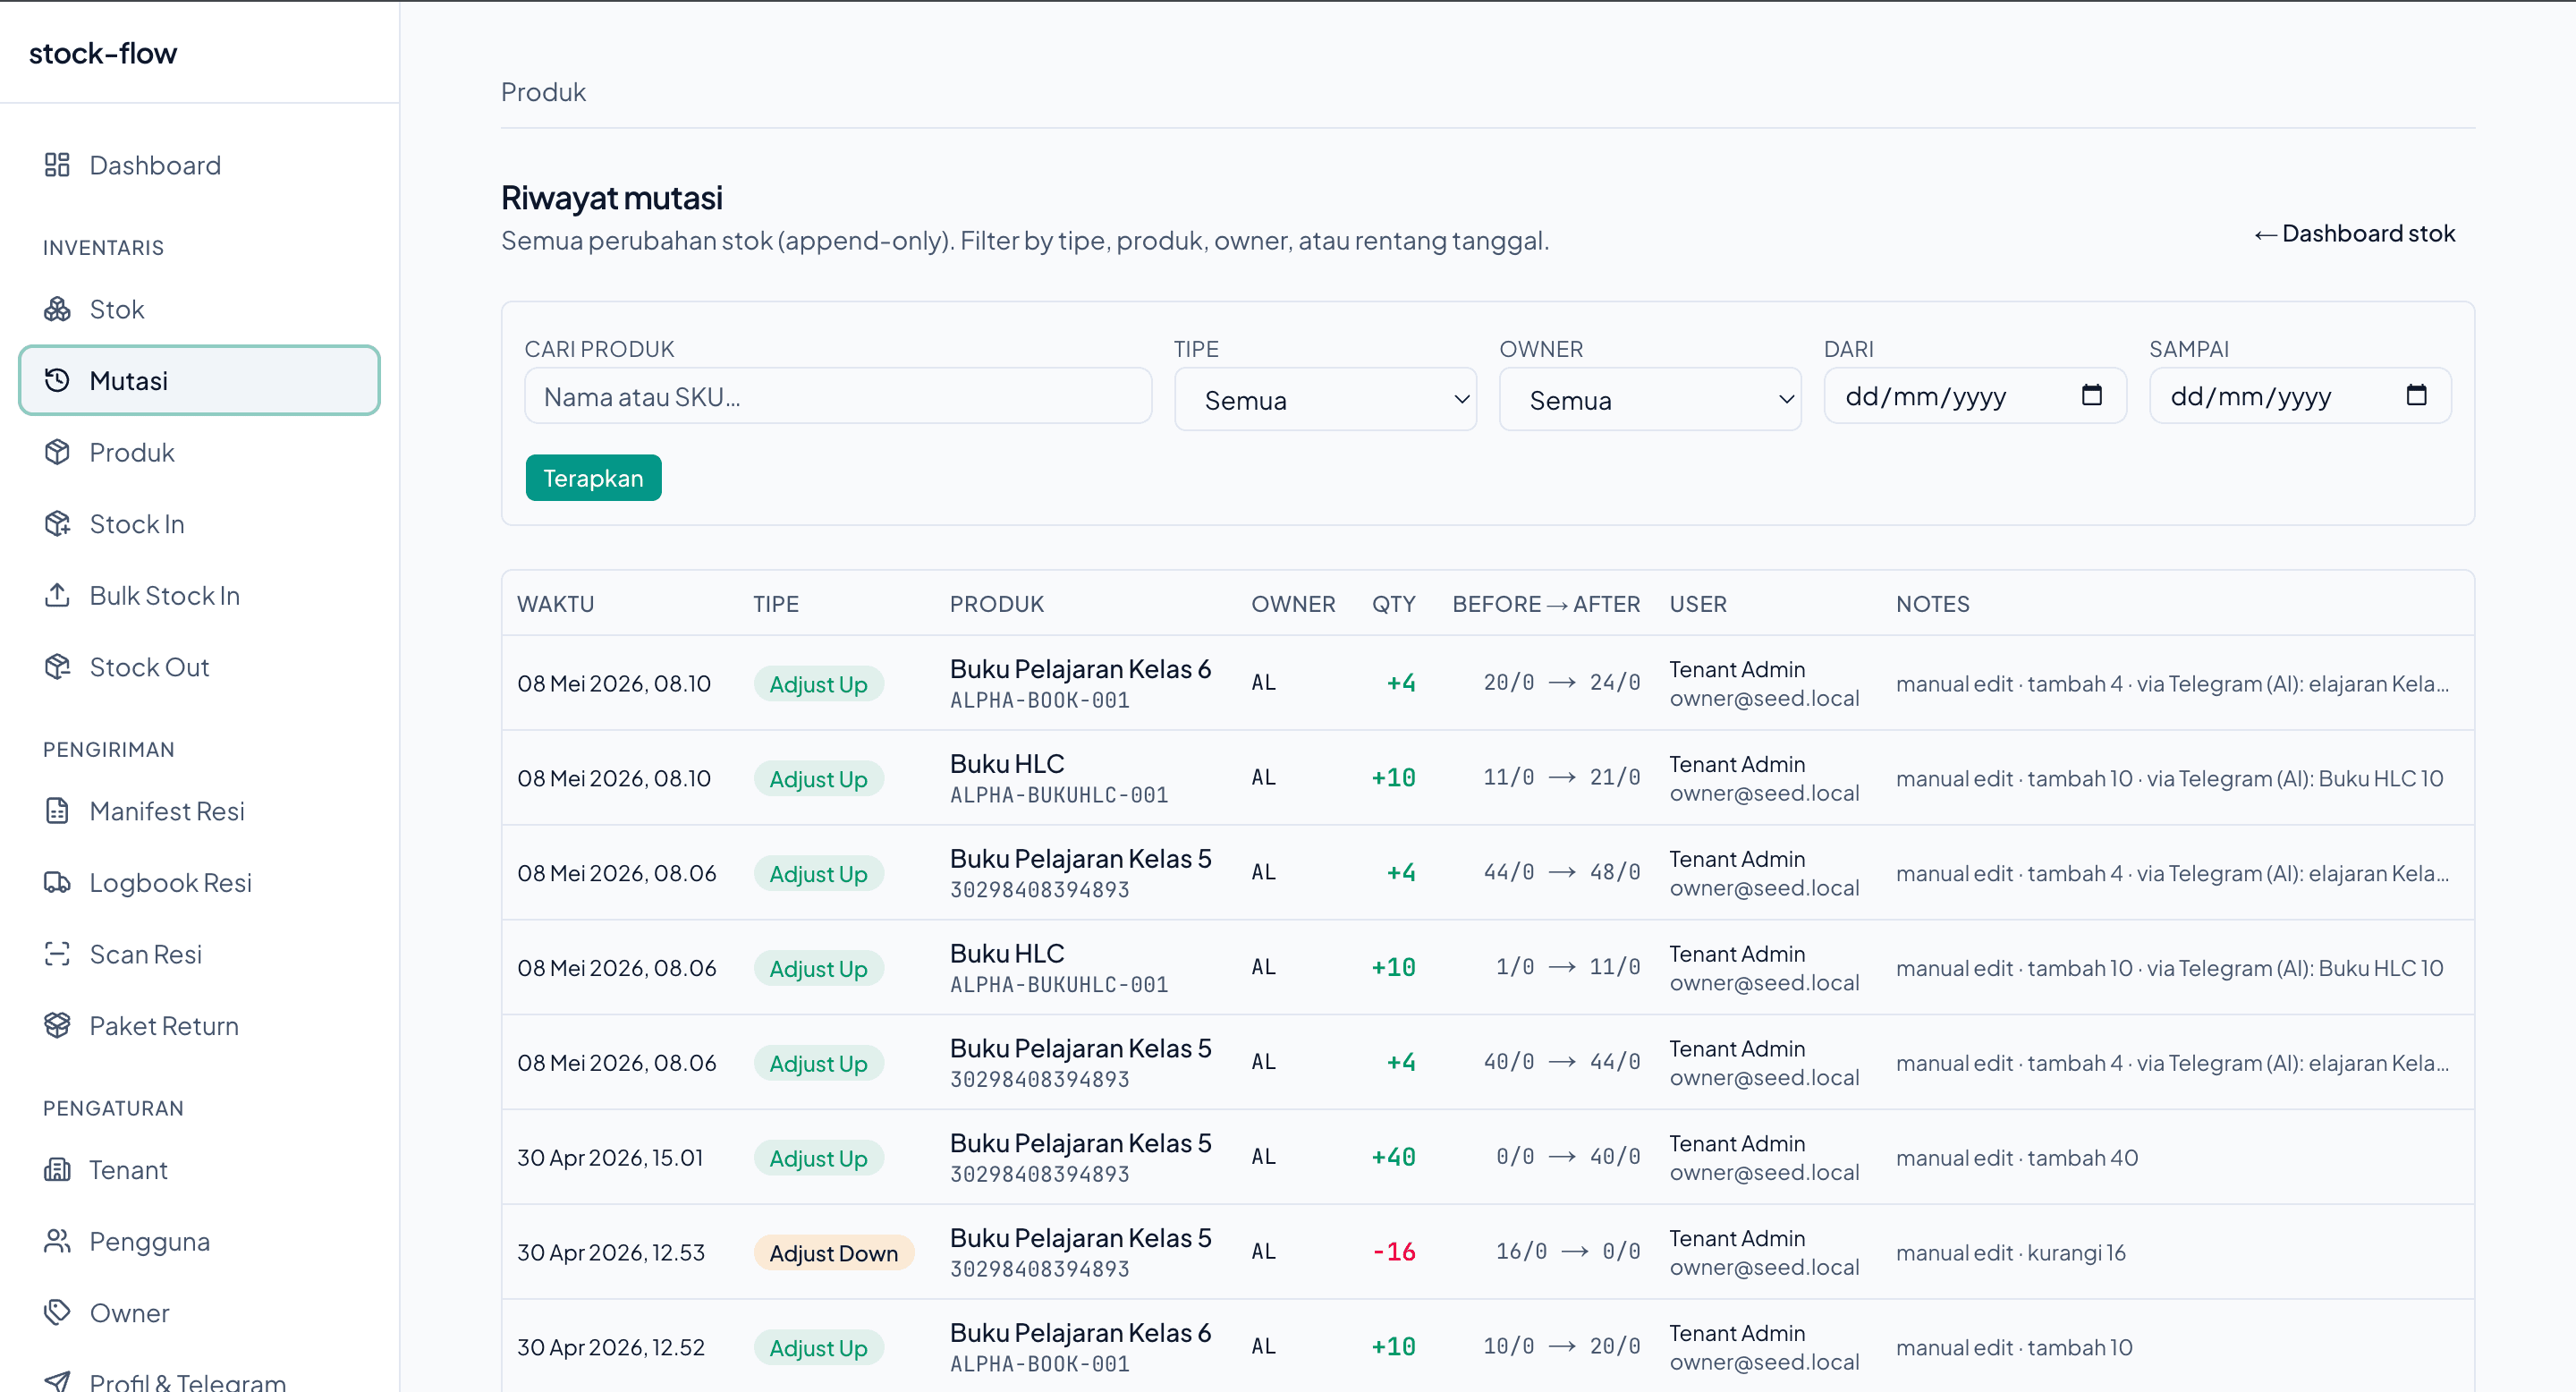Go to Scan Resi
Viewport: 2576px width, 1392px height.
click(199, 954)
